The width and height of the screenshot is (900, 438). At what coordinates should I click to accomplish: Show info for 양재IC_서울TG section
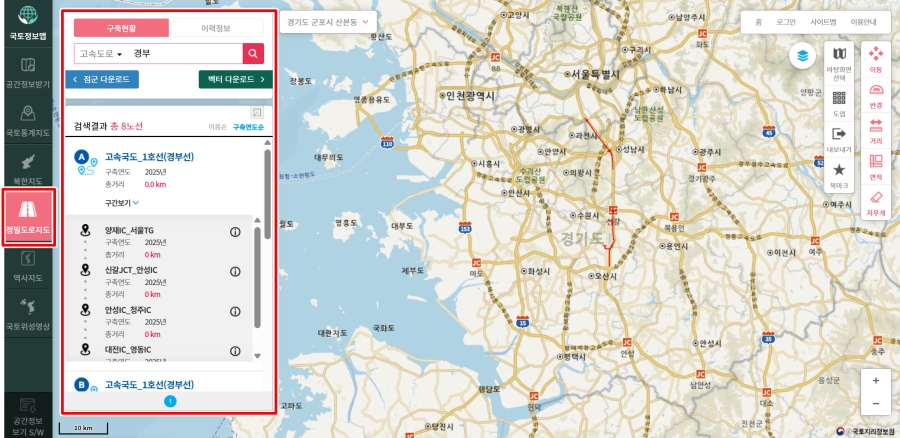tap(235, 232)
